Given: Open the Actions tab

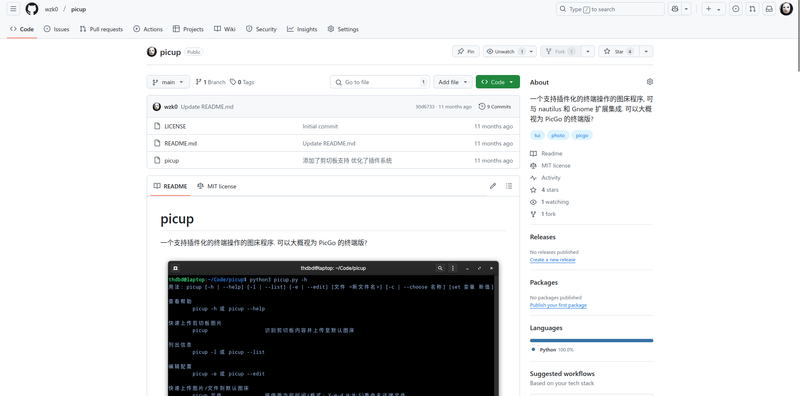Looking at the screenshot, I should click(148, 29).
